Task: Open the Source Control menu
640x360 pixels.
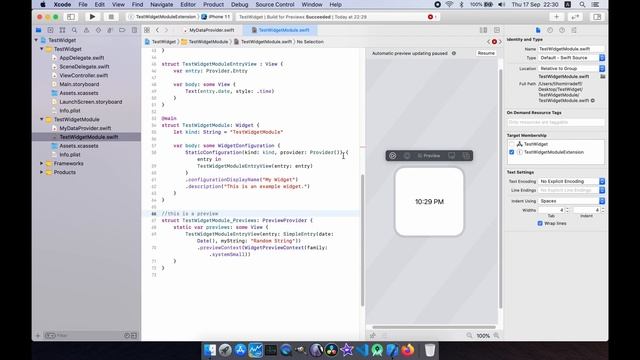Action: coord(275,4)
